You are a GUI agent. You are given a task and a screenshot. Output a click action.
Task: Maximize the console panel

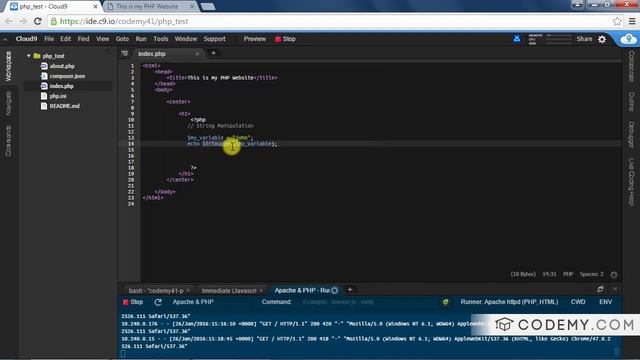pyautogui.click(x=600, y=289)
